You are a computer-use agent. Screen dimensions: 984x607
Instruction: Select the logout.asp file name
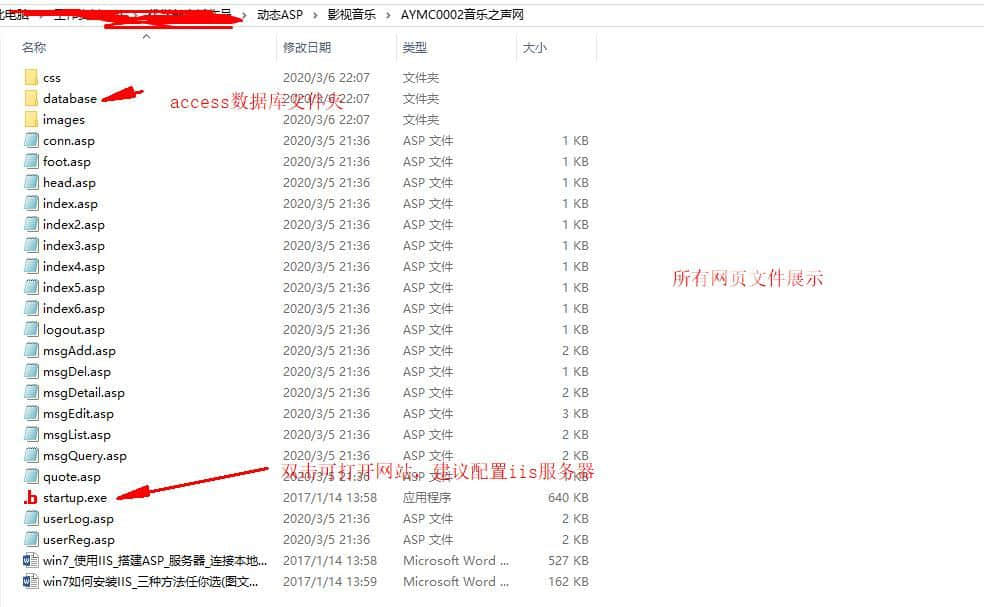73,330
